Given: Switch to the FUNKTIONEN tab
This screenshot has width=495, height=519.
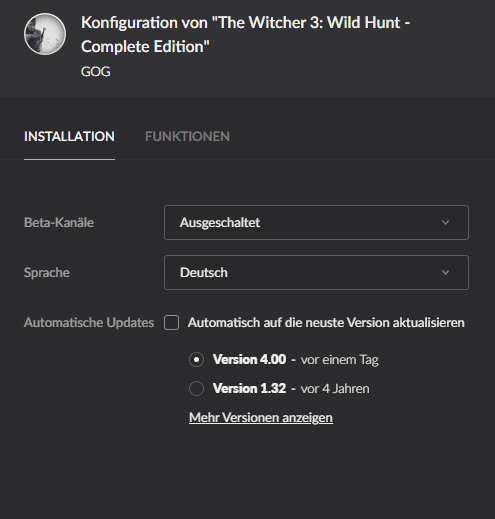Looking at the screenshot, I should [187, 136].
